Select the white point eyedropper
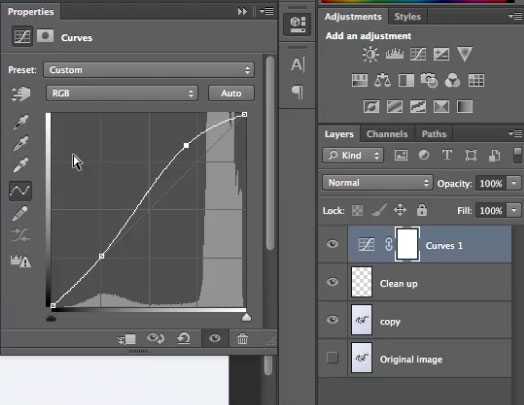524x405 pixels. click(21, 166)
